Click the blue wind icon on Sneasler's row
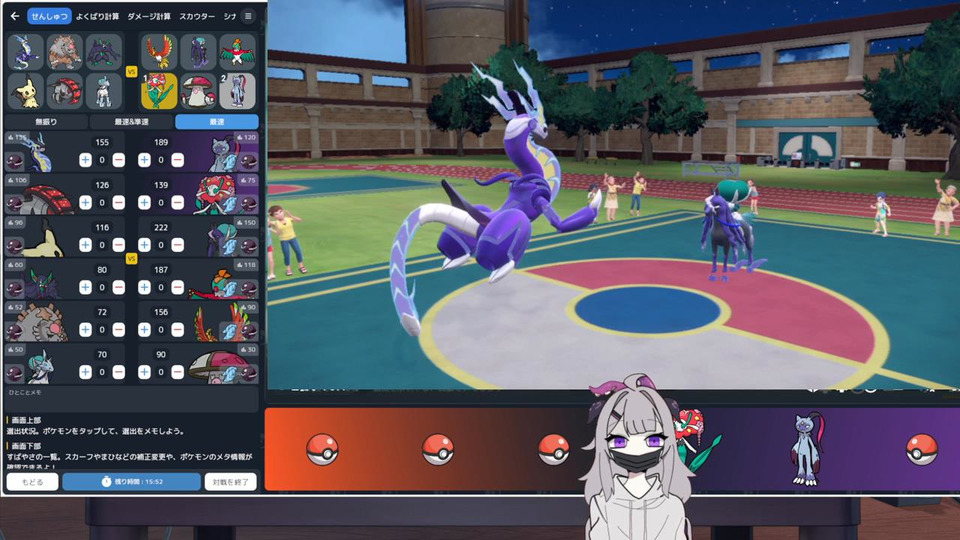Screen dimensions: 960x540 (x=229, y=162)
